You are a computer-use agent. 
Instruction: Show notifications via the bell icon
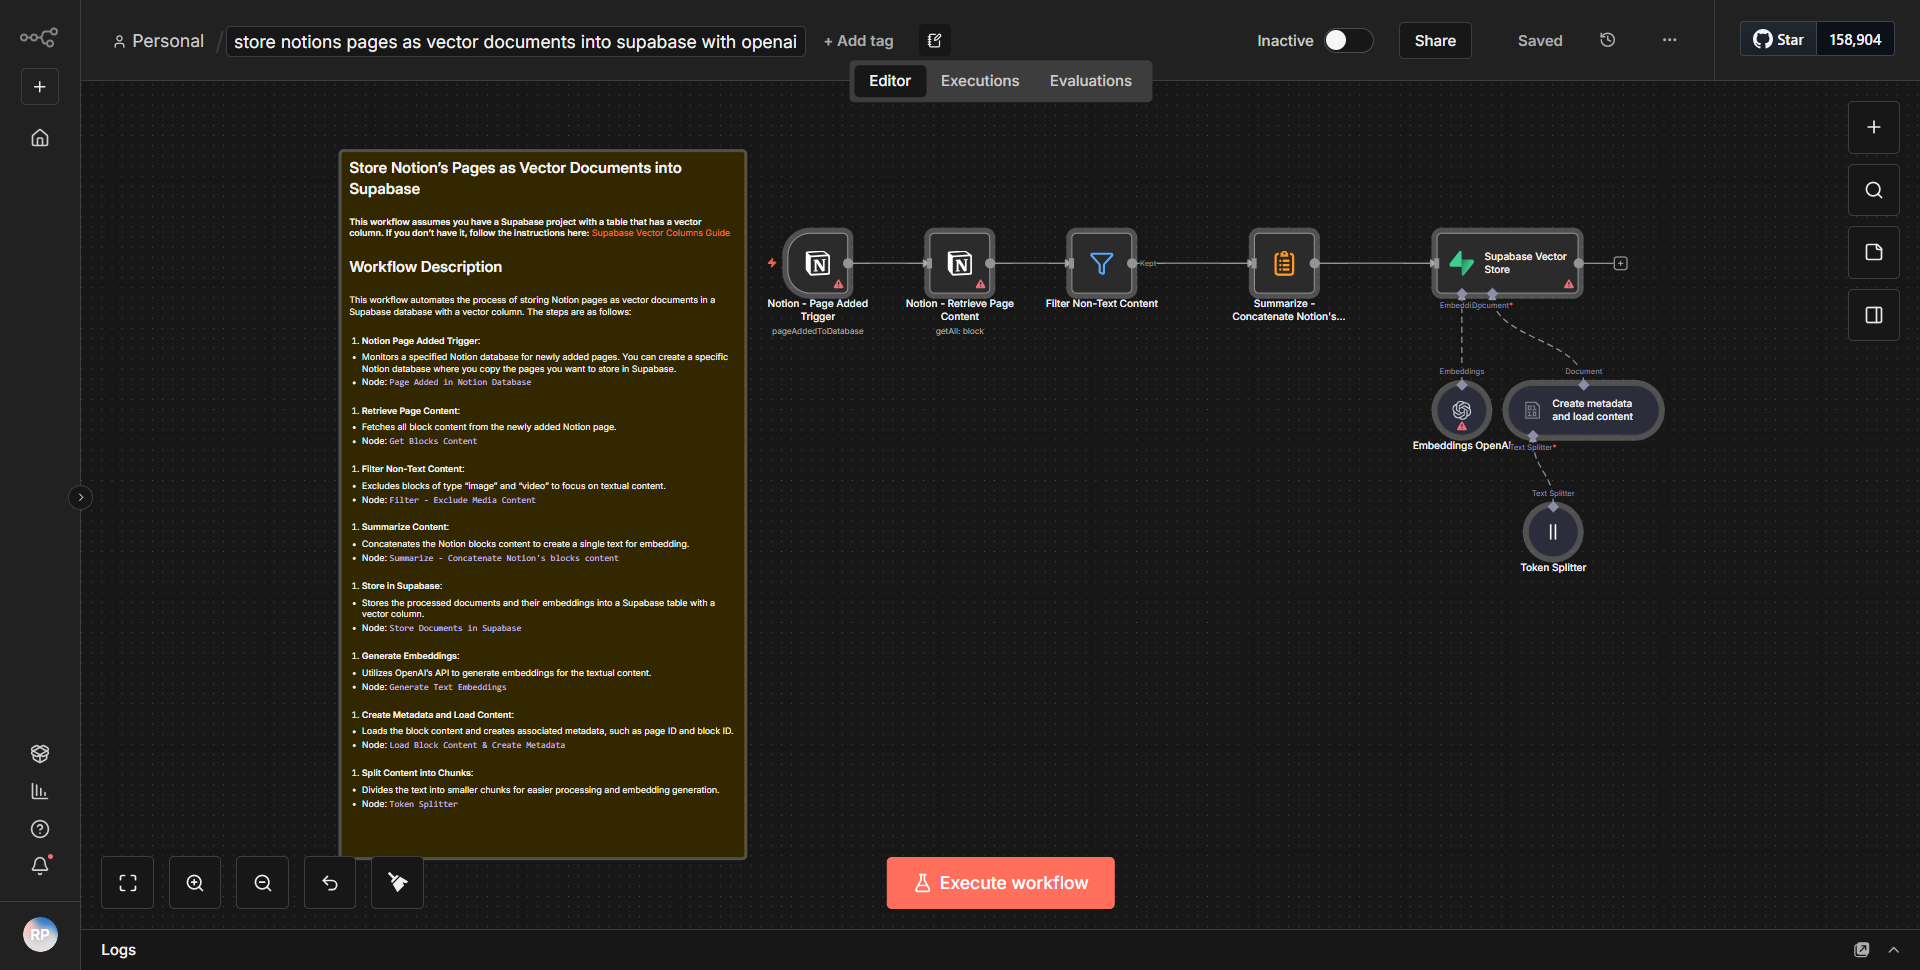(40, 866)
